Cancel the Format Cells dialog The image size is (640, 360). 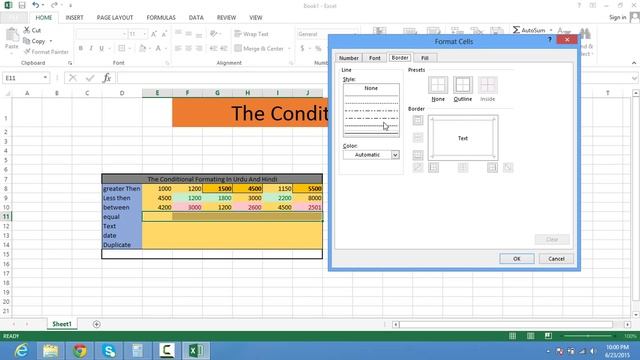click(556, 259)
